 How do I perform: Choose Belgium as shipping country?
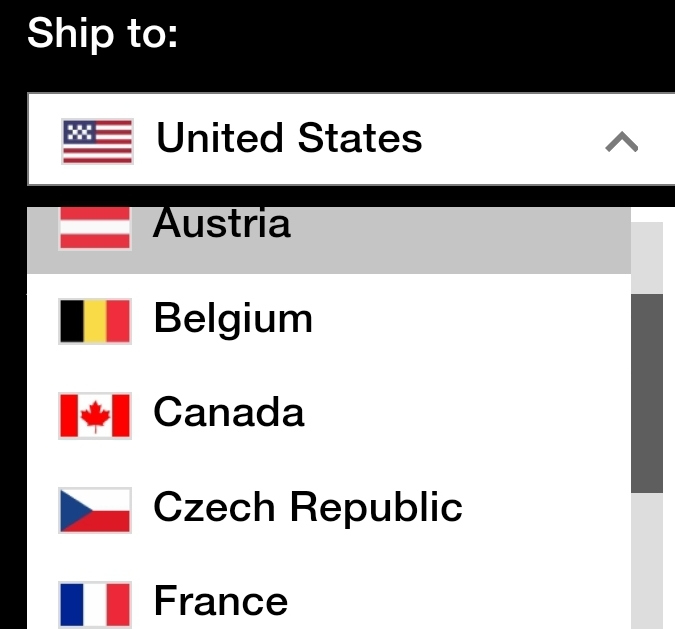[233, 320]
